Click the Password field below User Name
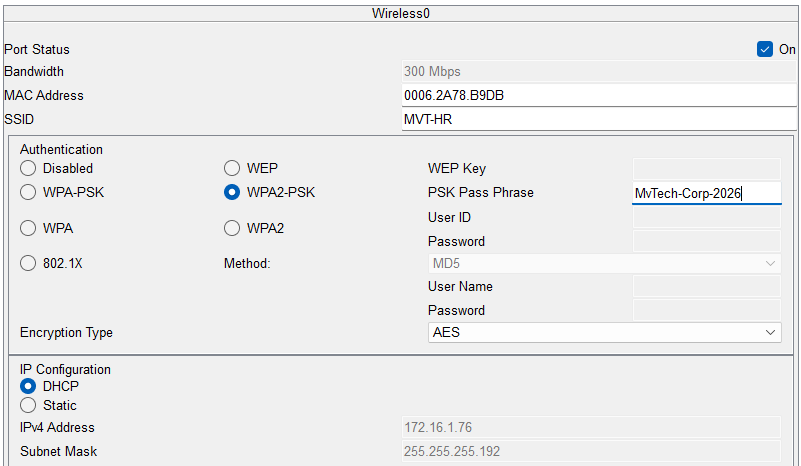The image size is (801, 466). (707, 310)
